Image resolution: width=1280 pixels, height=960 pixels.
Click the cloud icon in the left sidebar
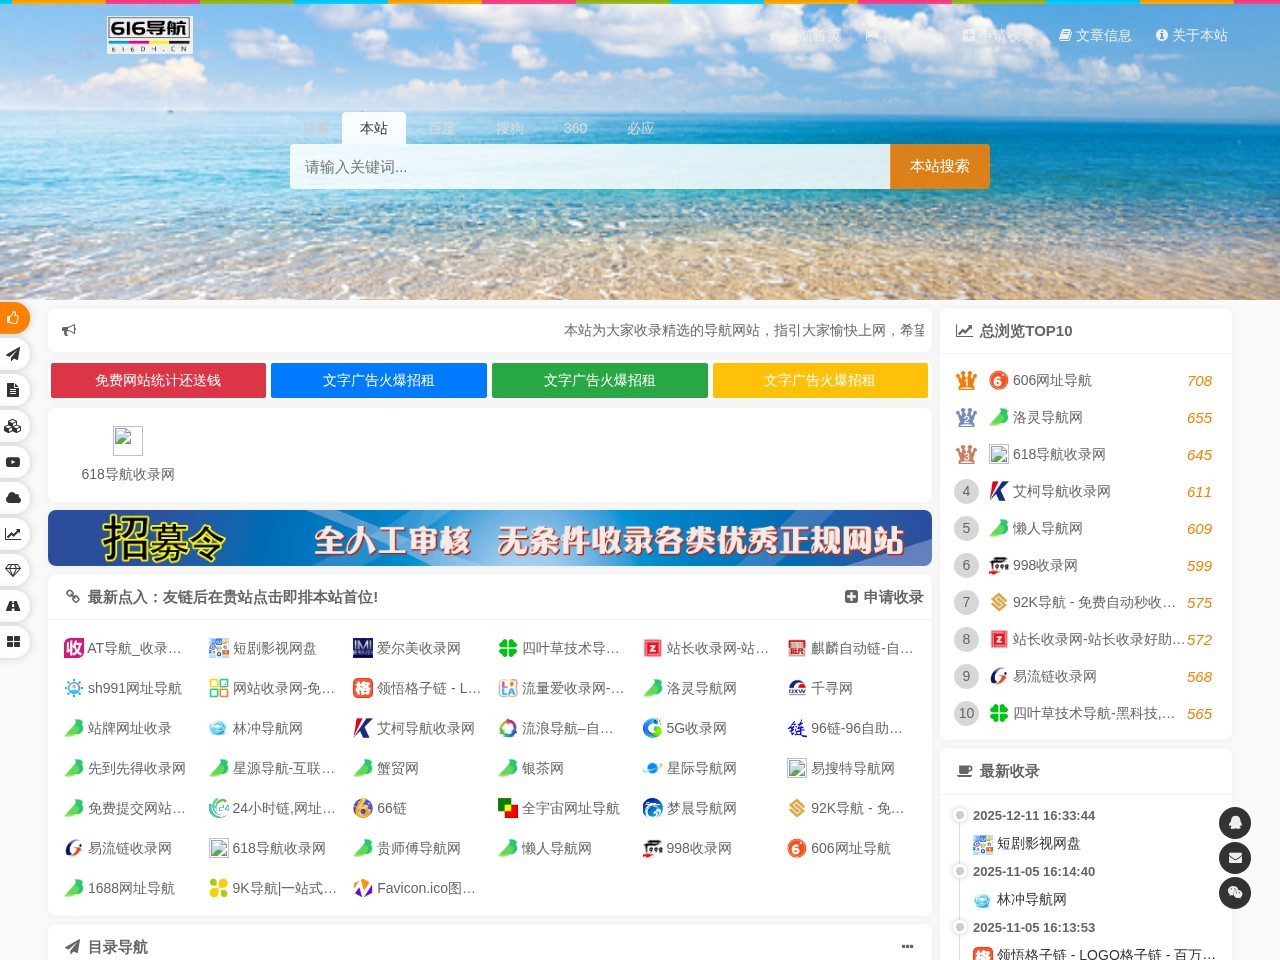coord(13,498)
